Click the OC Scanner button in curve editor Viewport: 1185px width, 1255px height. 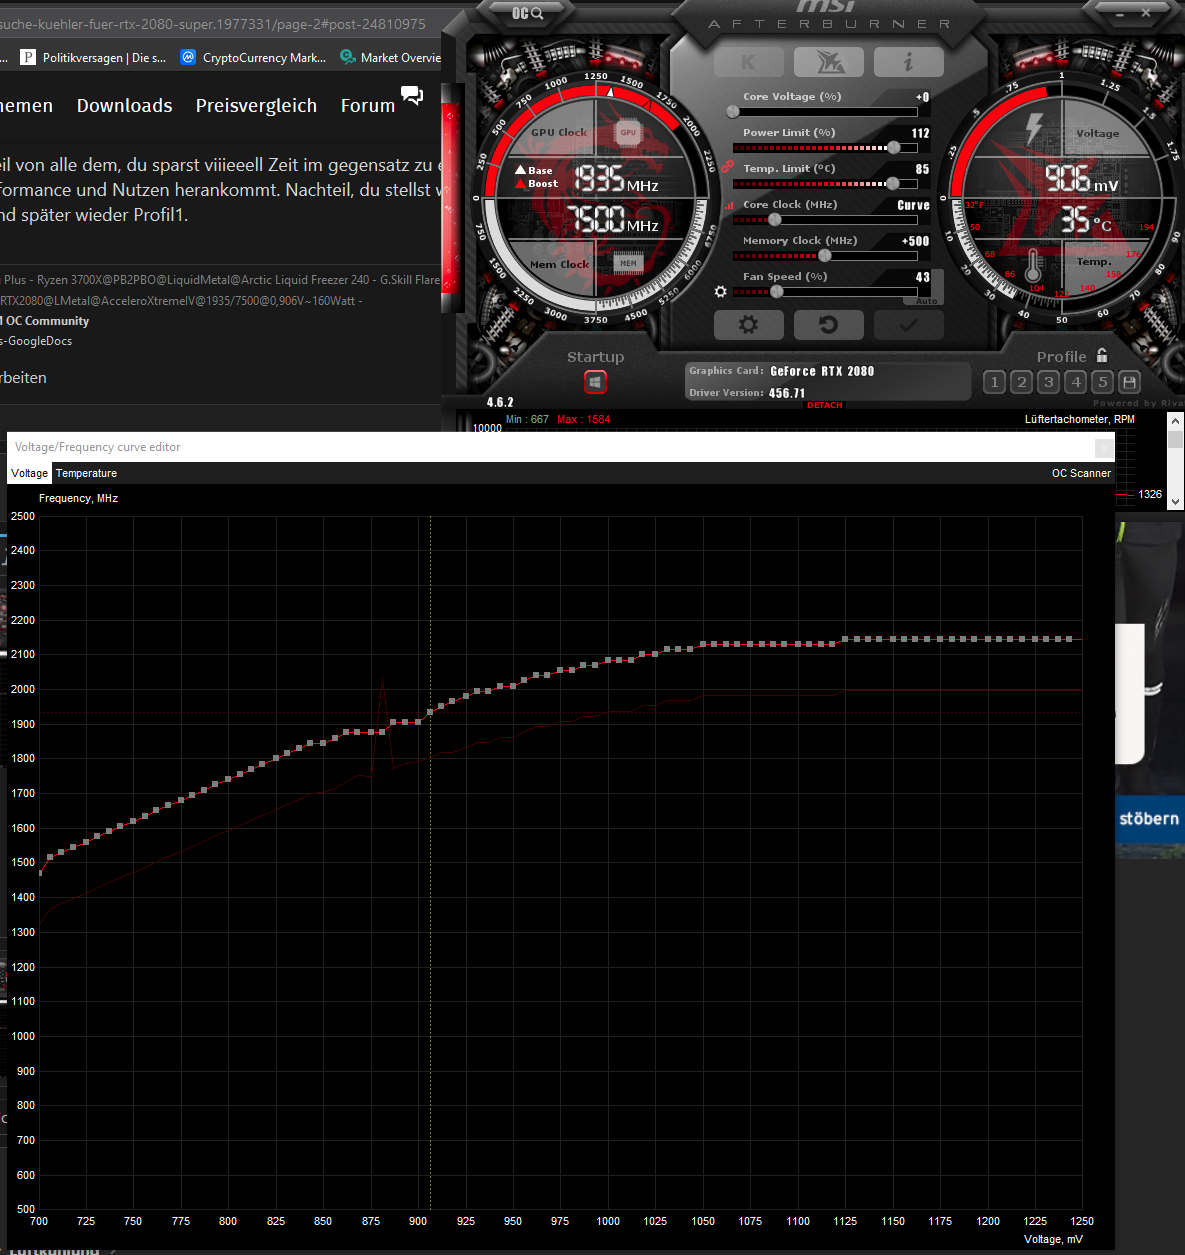tap(1081, 473)
